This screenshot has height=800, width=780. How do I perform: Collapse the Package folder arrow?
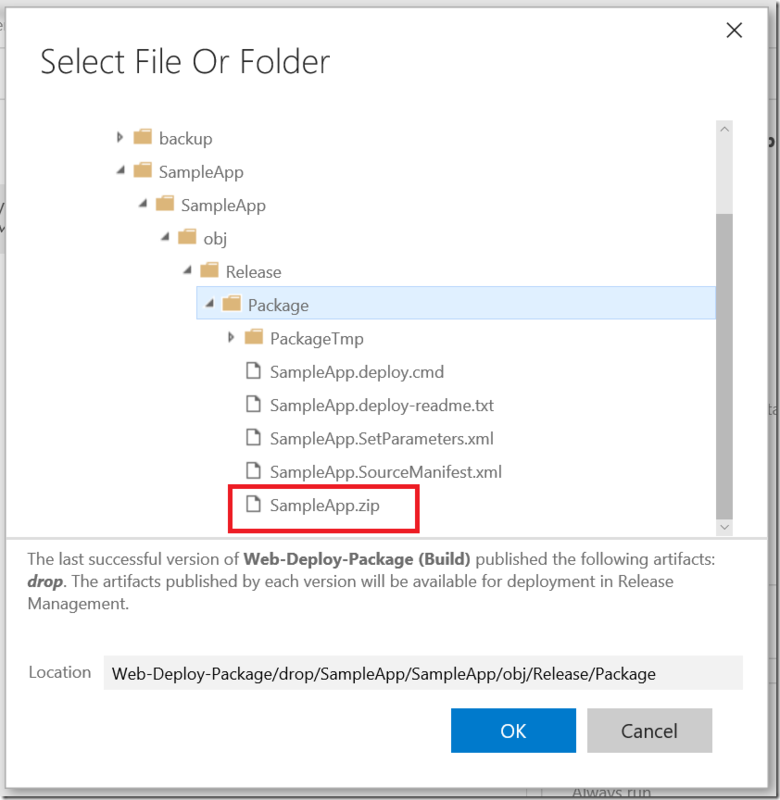(210, 304)
